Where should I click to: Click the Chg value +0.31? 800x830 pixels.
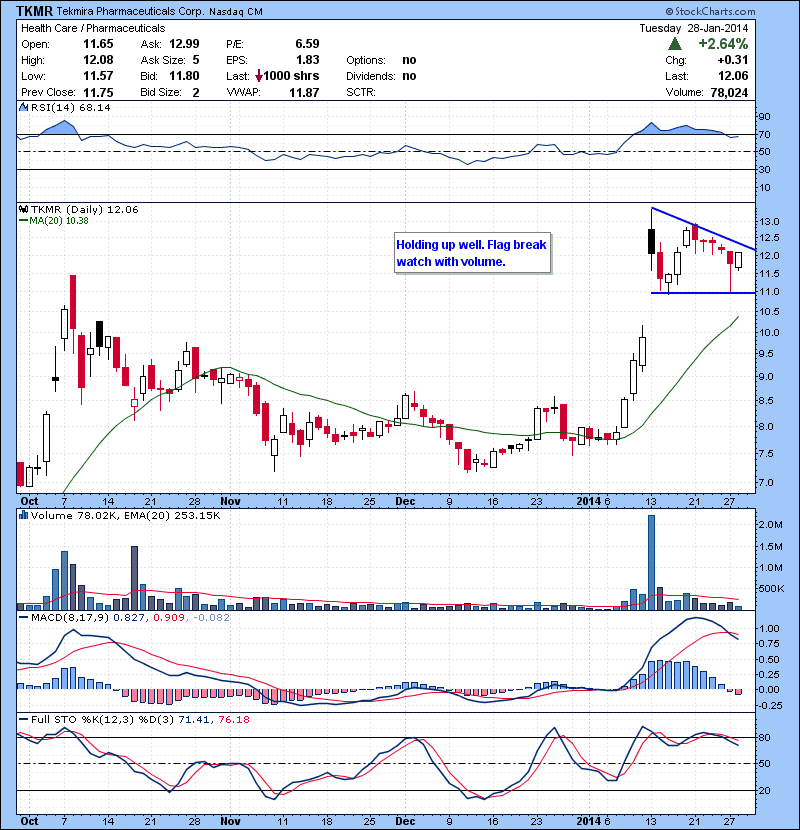(x=733, y=60)
